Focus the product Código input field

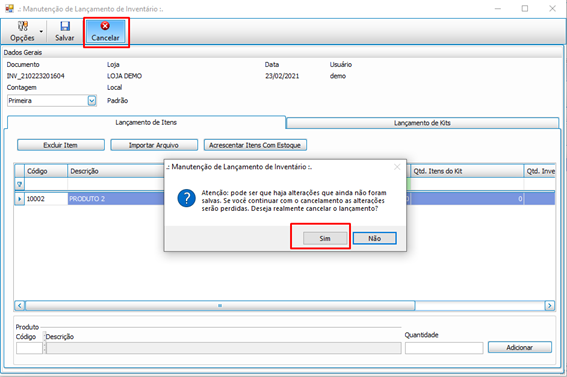point(29,348)
